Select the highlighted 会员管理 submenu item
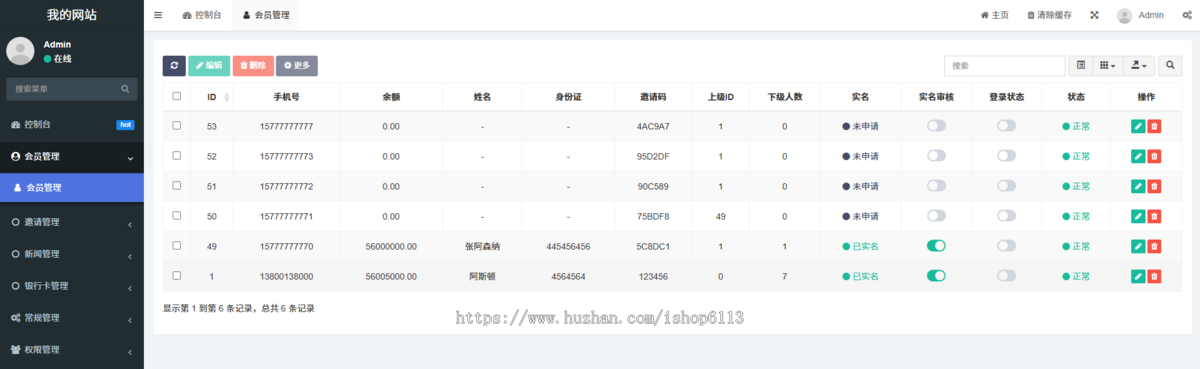The width and height of the screenshot is (1200, 369). (72, 188)
